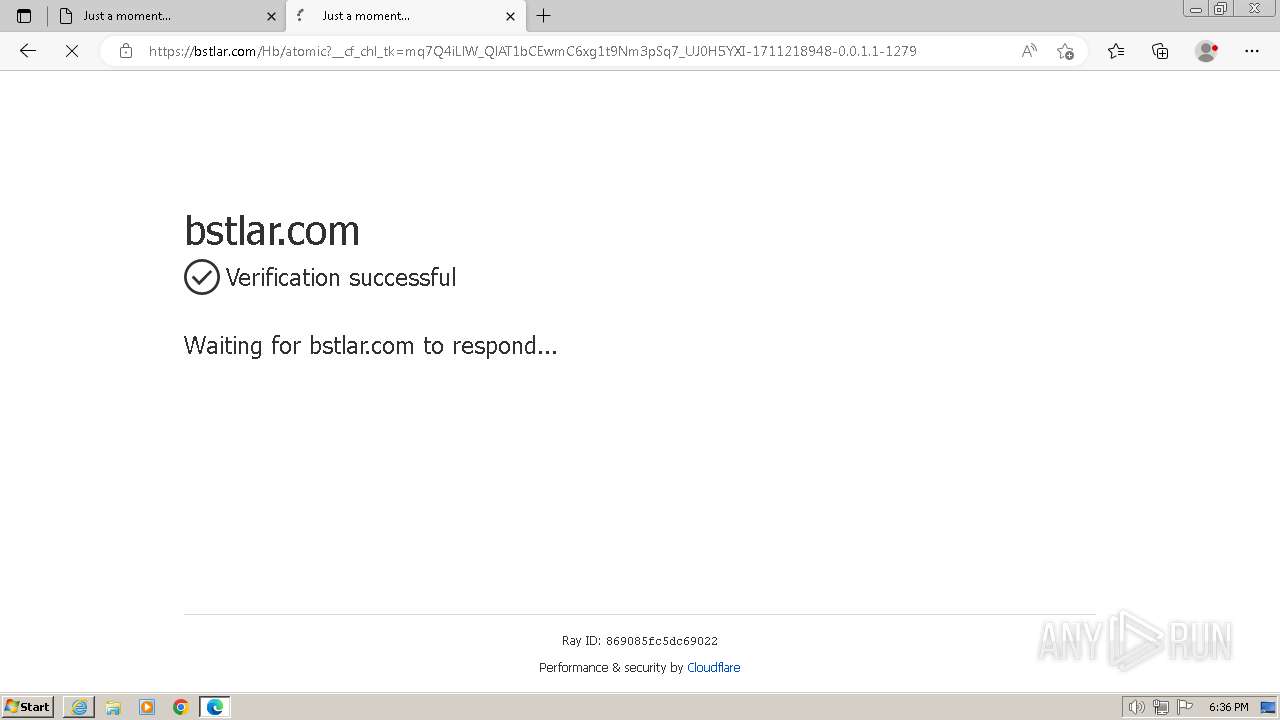1280x720 pixels.
Task: Follow the Cloudflare link
Action: pos(713,667)
